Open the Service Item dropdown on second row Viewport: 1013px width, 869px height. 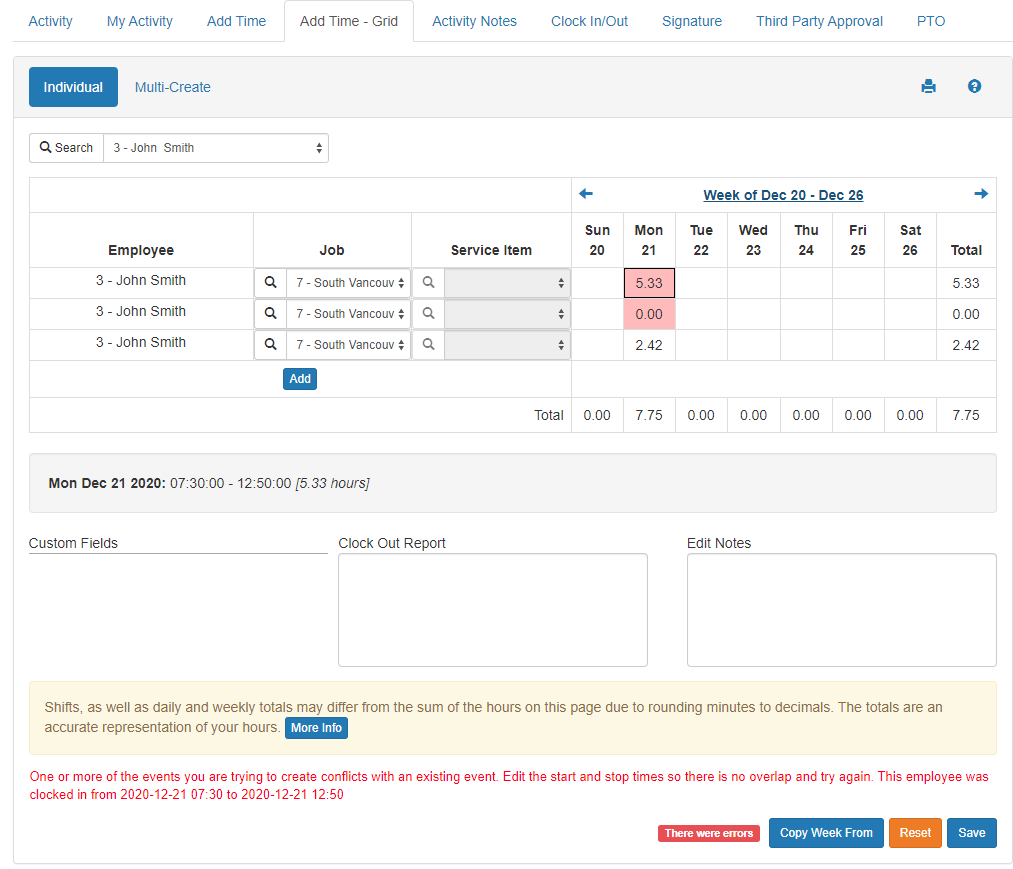pyautogui.click(x=508, y=313)
